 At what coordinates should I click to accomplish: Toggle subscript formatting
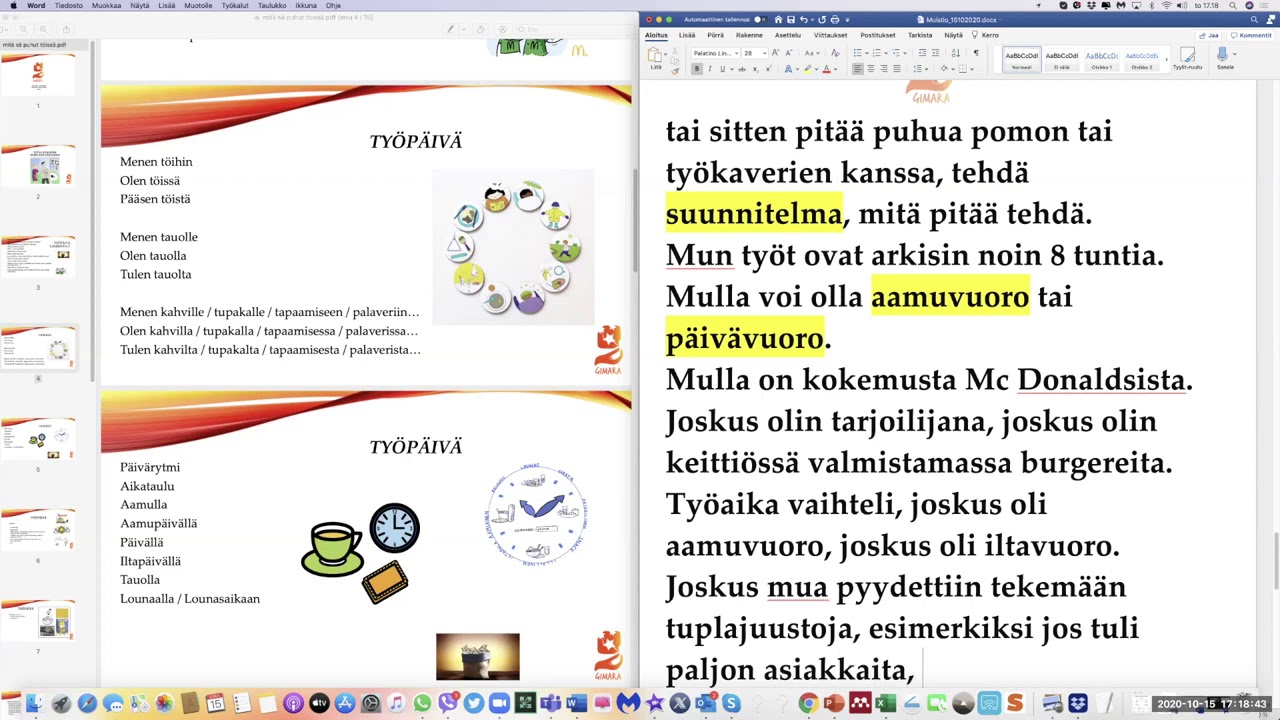pyautogui.click(x=755, y=69)
